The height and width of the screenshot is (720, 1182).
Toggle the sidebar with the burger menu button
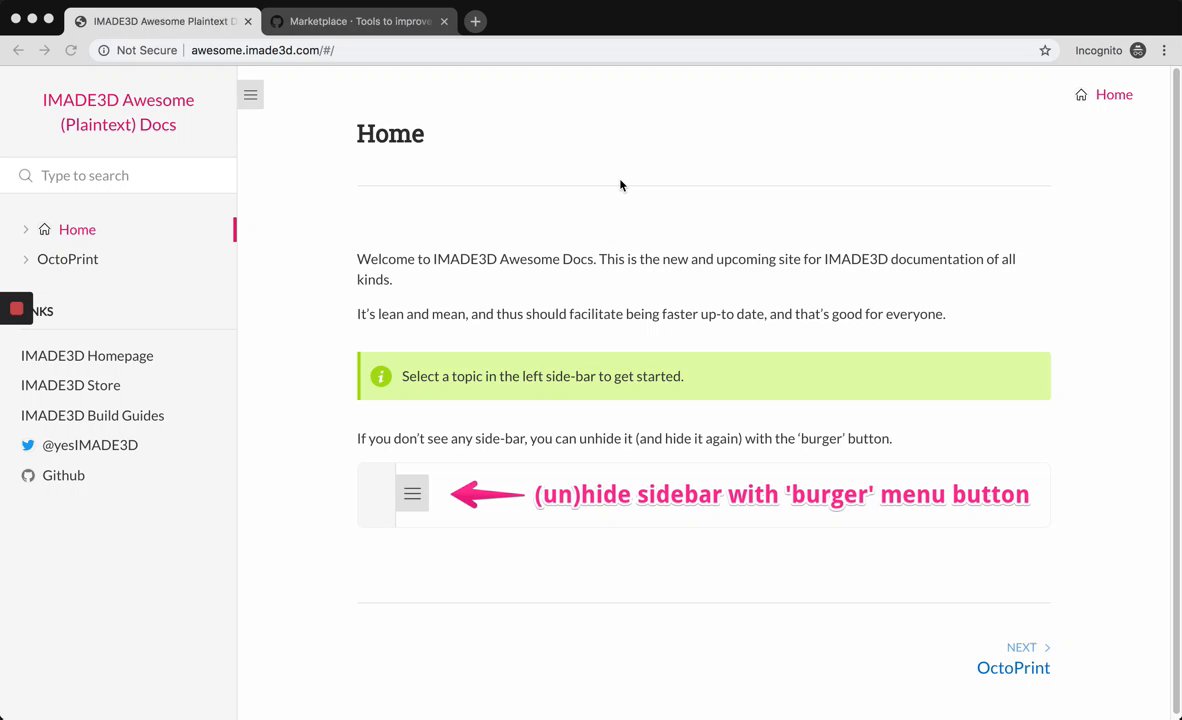coord(250,95)
